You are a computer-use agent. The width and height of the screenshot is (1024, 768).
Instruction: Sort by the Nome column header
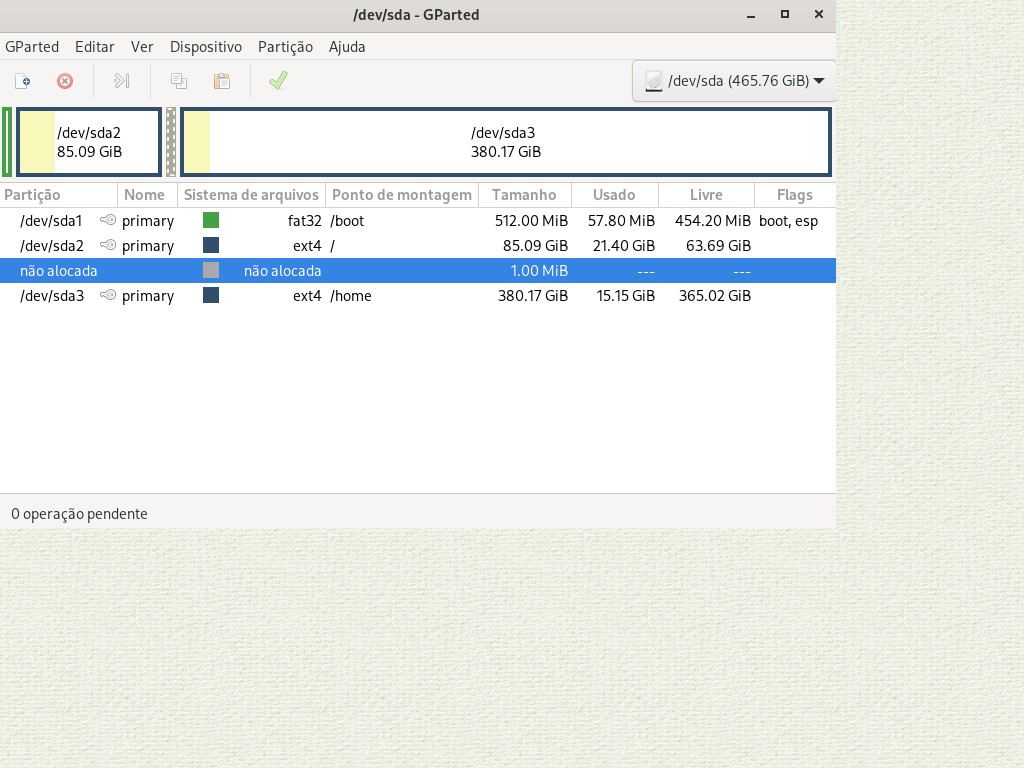(148, 195)
